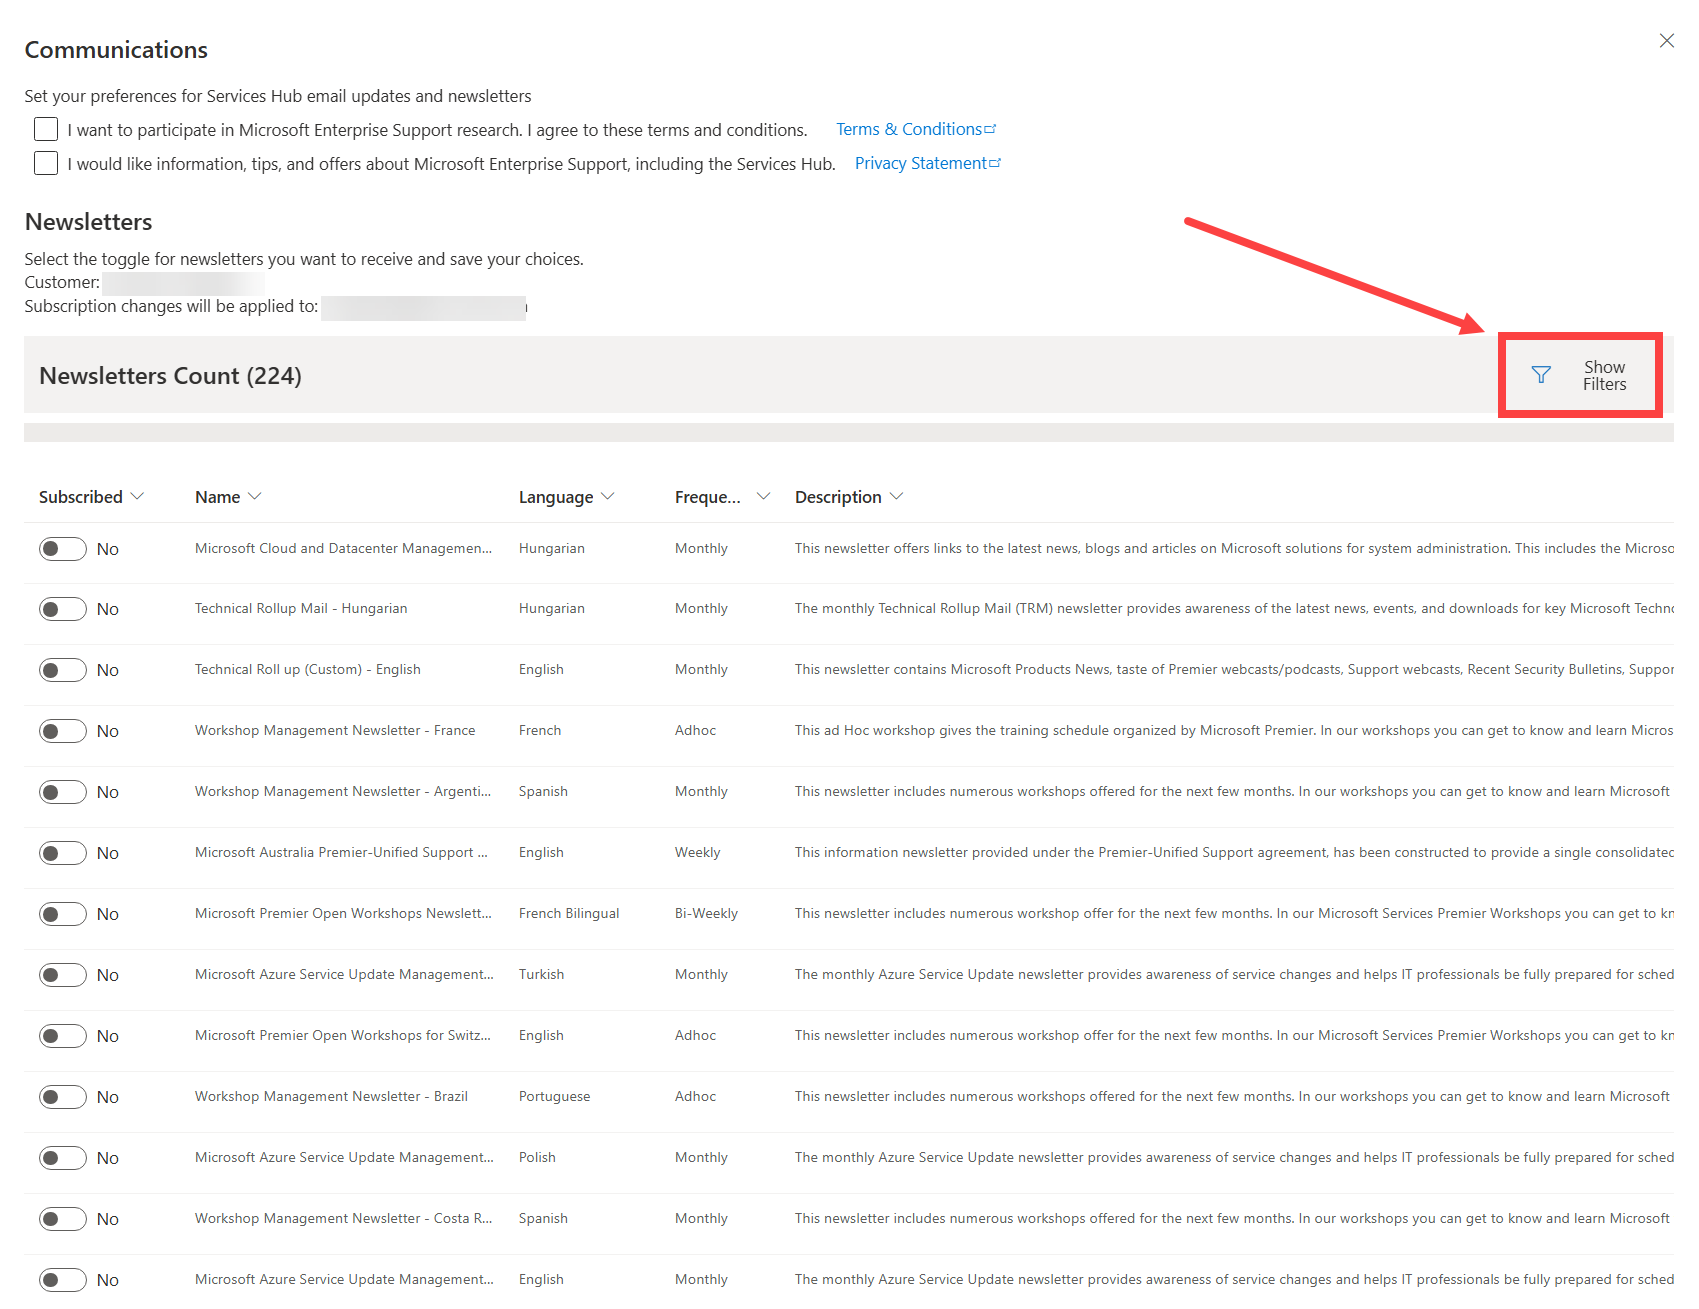Open Show Filters button
This screenshot has height=1309, width=1699.
click(x=1580, y=375)
